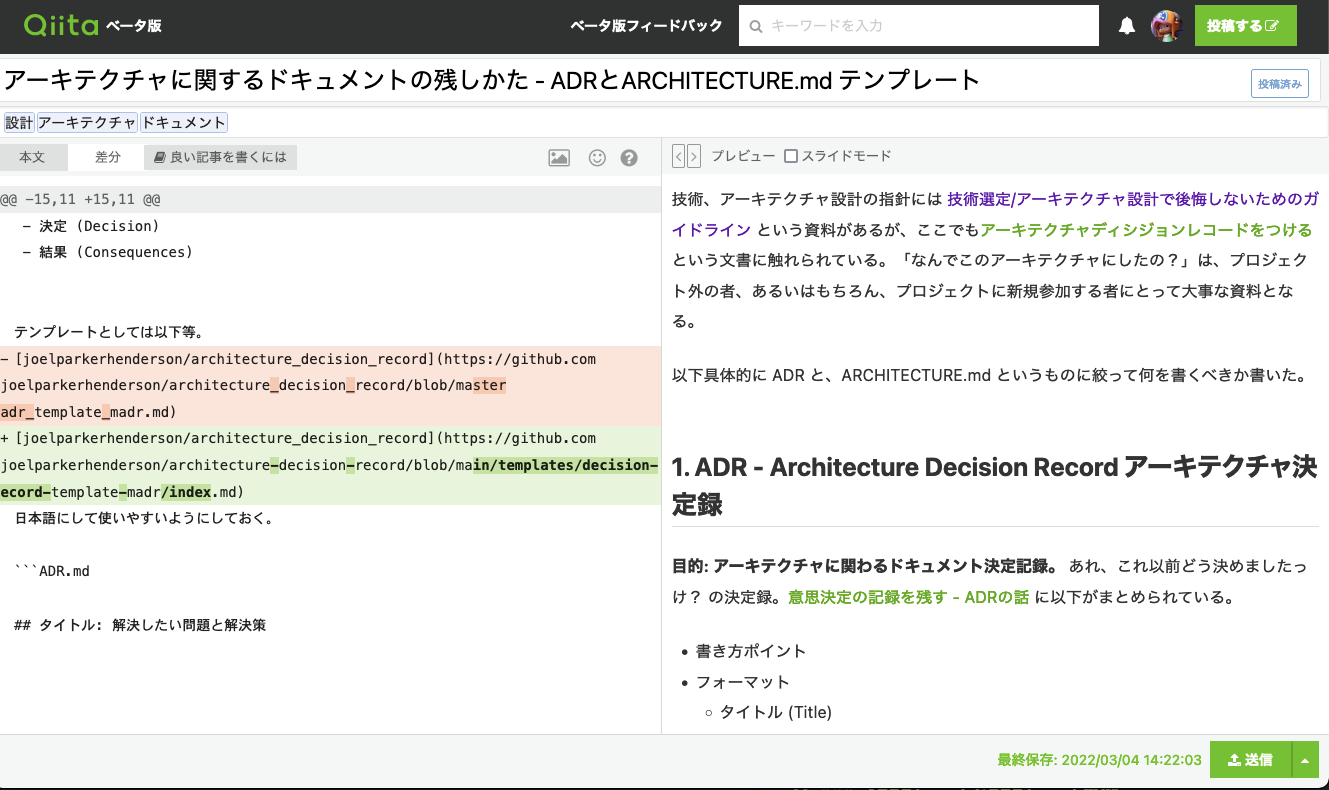
Task: Select the アーキテクチャ tag
Action: (87, 122)
